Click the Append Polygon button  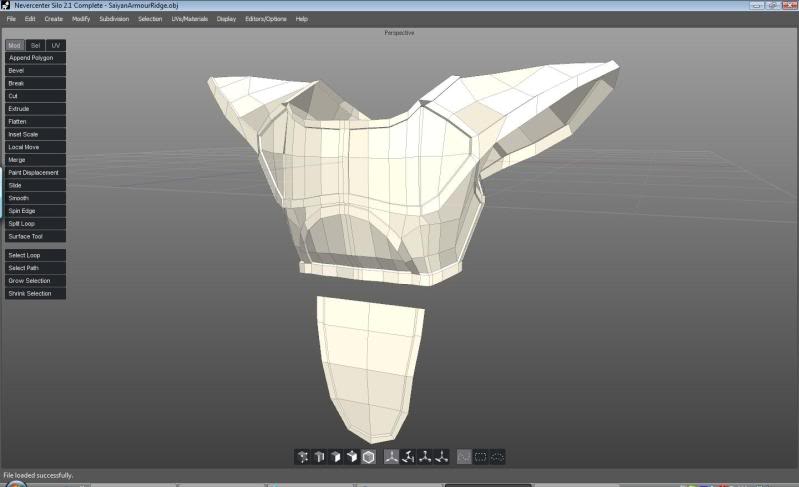tap(35, 58)
